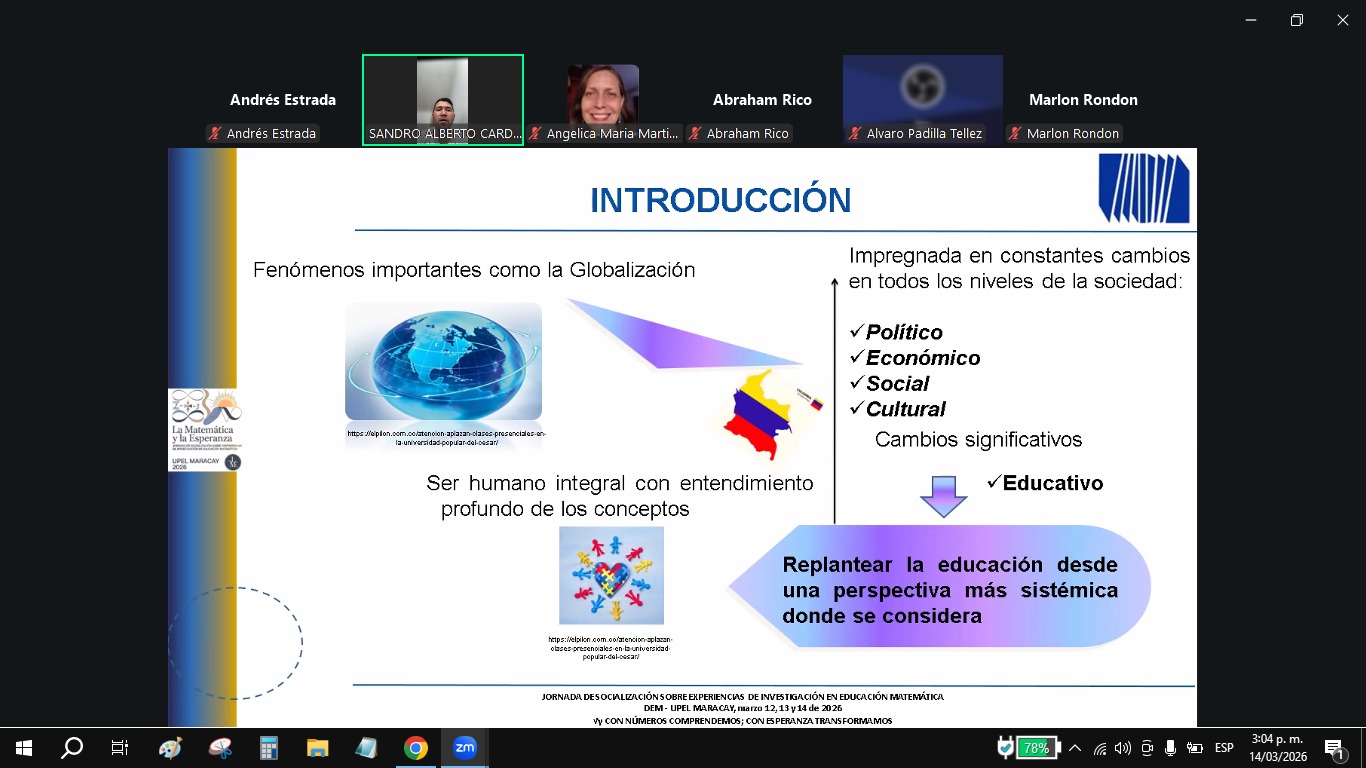Image resolution: width=1366 pixels, height=768 pixels.
Task: Open the Calculator from taskbar
Action: click(x=269, y=748)
